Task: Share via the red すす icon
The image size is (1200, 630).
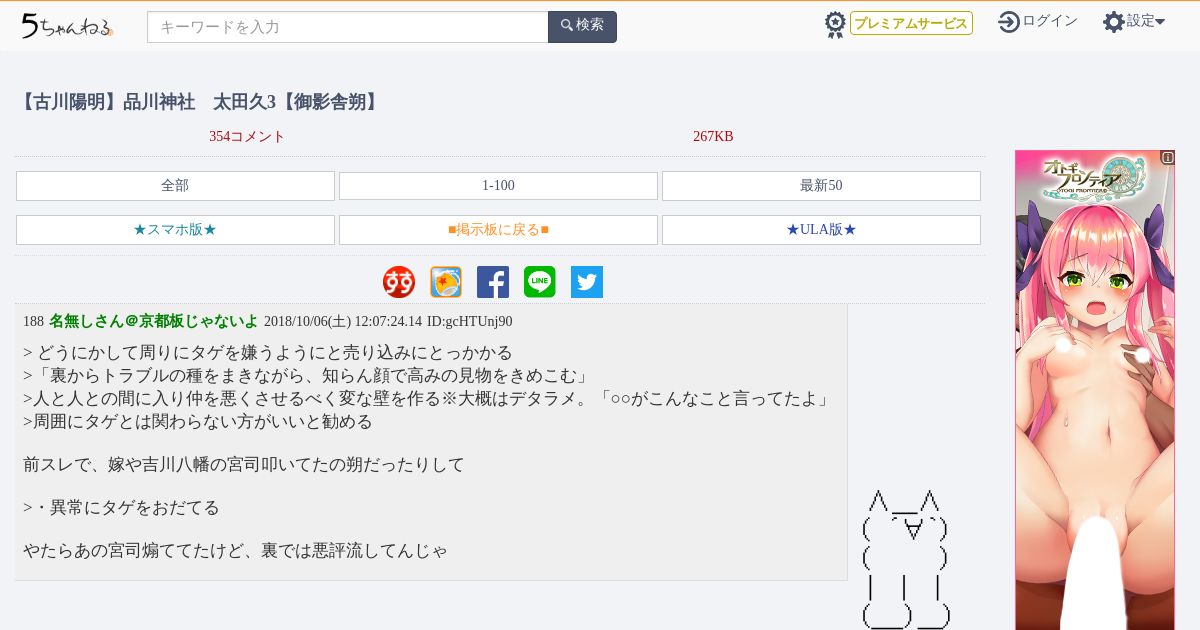Action: 399,282
